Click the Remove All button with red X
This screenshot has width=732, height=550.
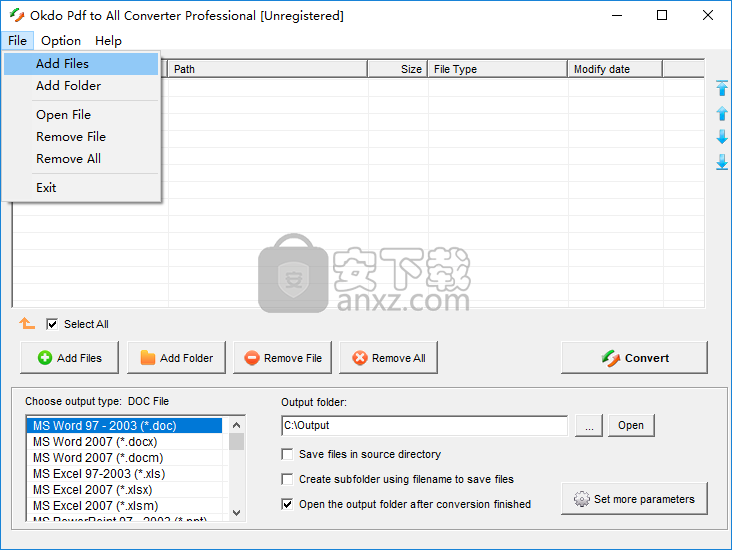point(388,358)
